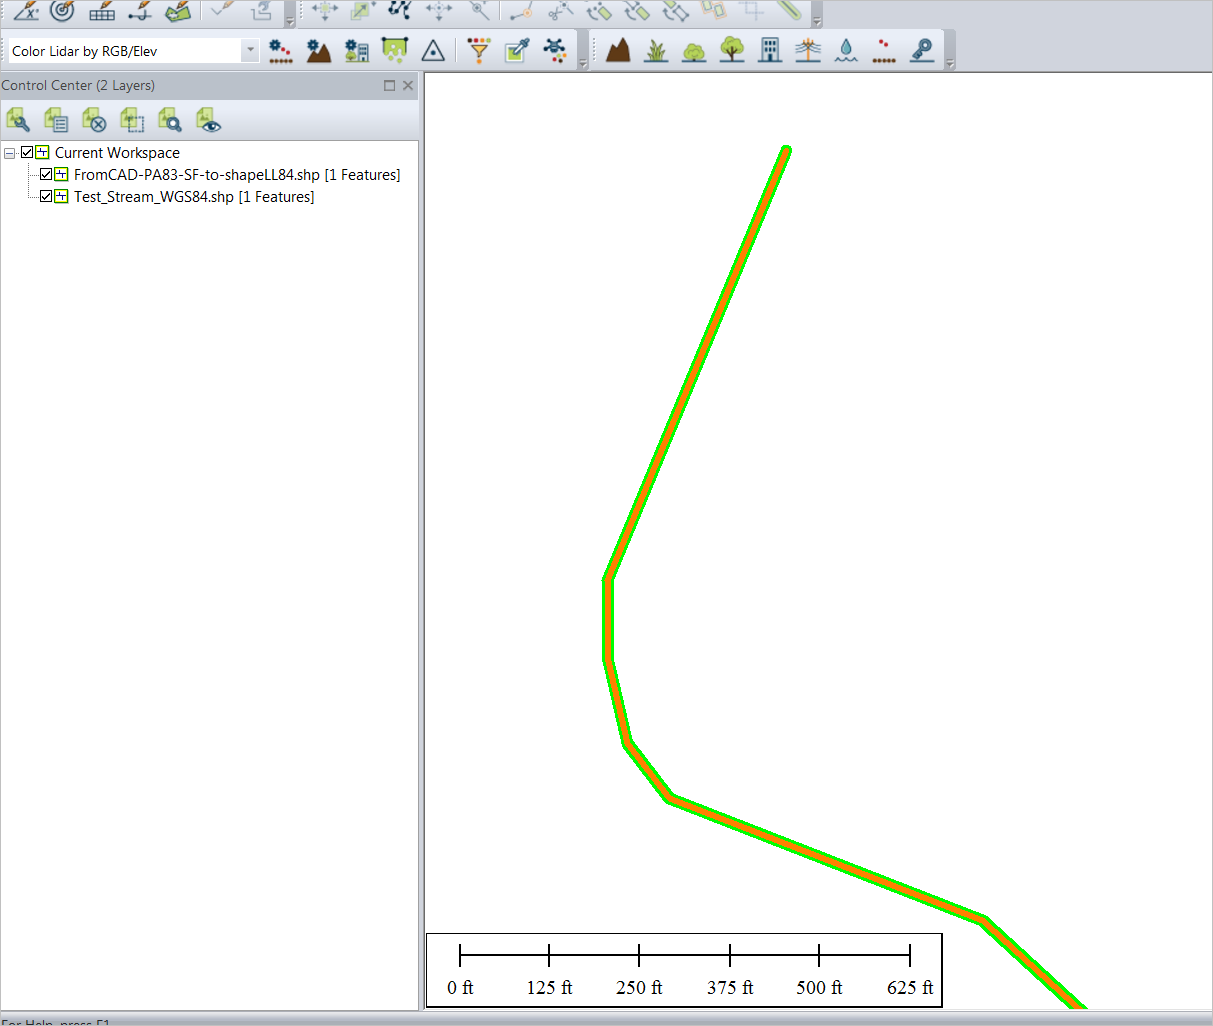
Task: Open the Color Lidar by RGB/Elev dropdown
Action: click(250, 48)
